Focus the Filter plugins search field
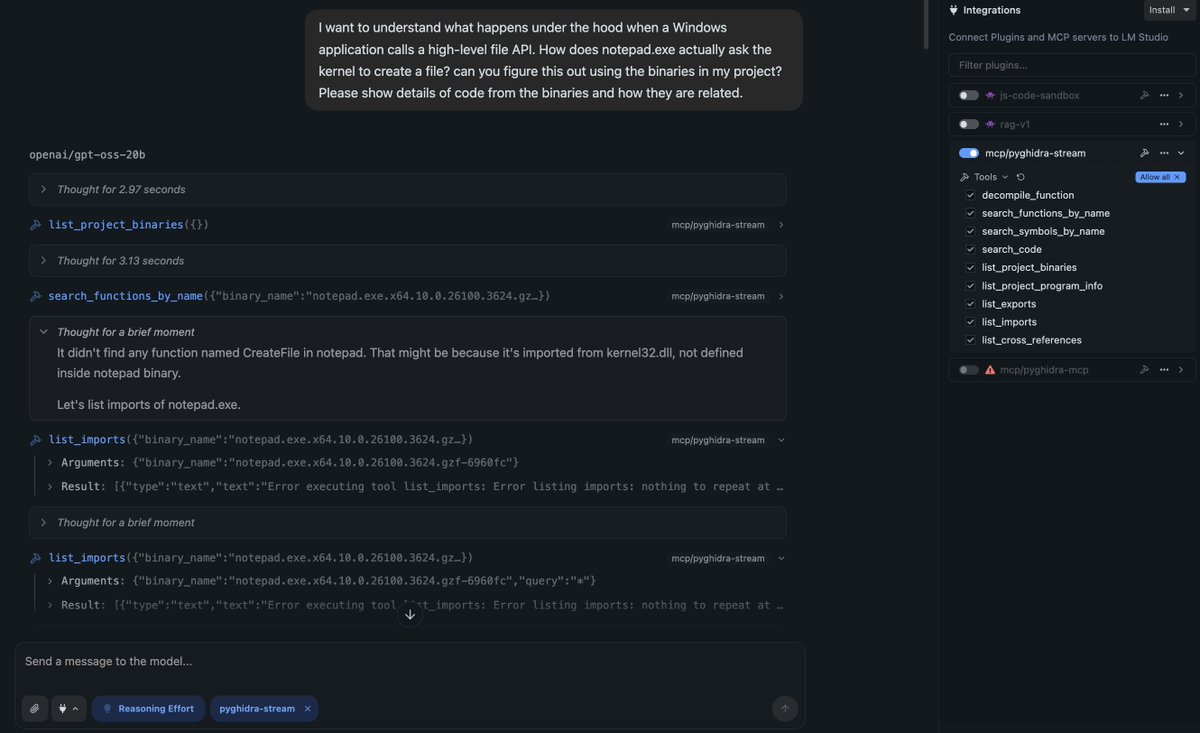This screenshot has height=733, width=1200. tap(1071, 65)
